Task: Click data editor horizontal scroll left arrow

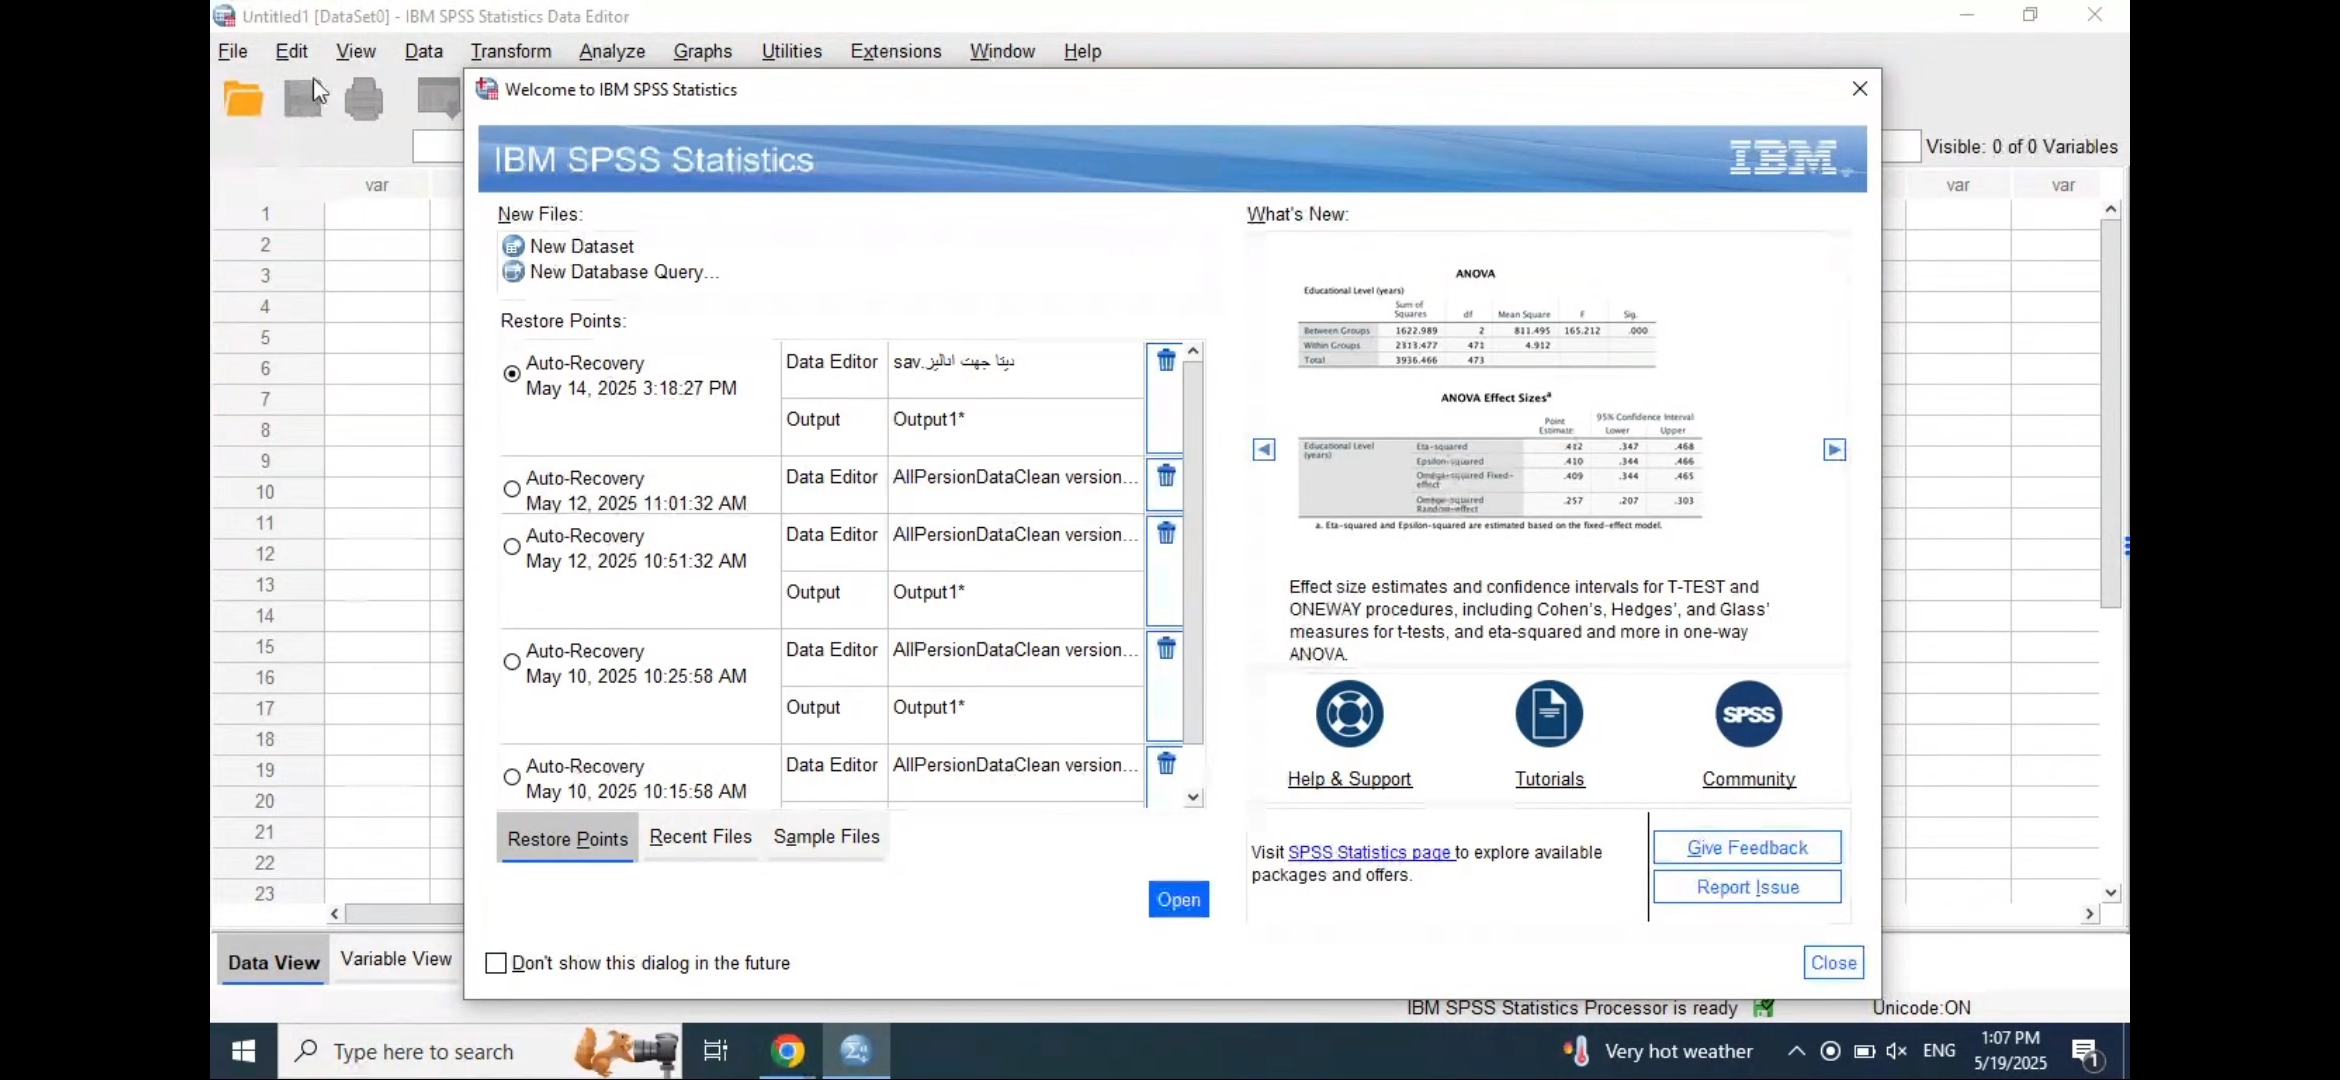Action: pyautogui.click(x=335, y=914)
